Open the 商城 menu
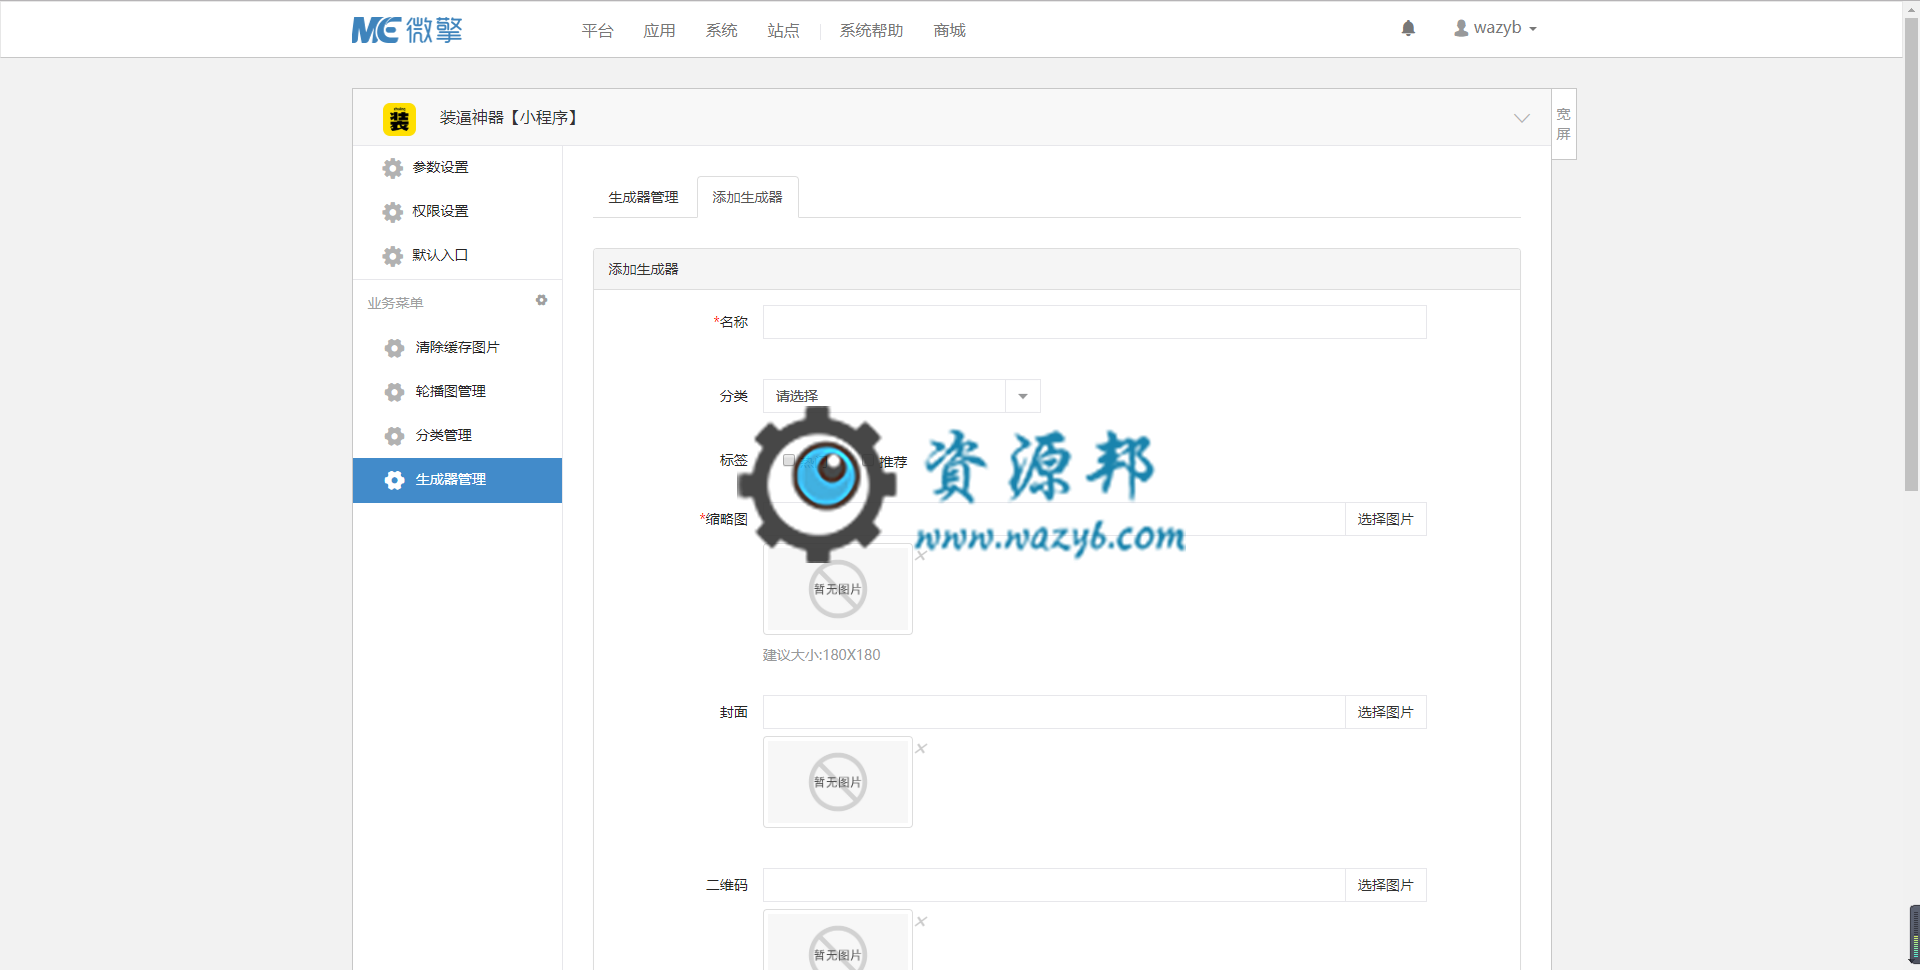The image size is (1920, 970). (x=949, y=31)
